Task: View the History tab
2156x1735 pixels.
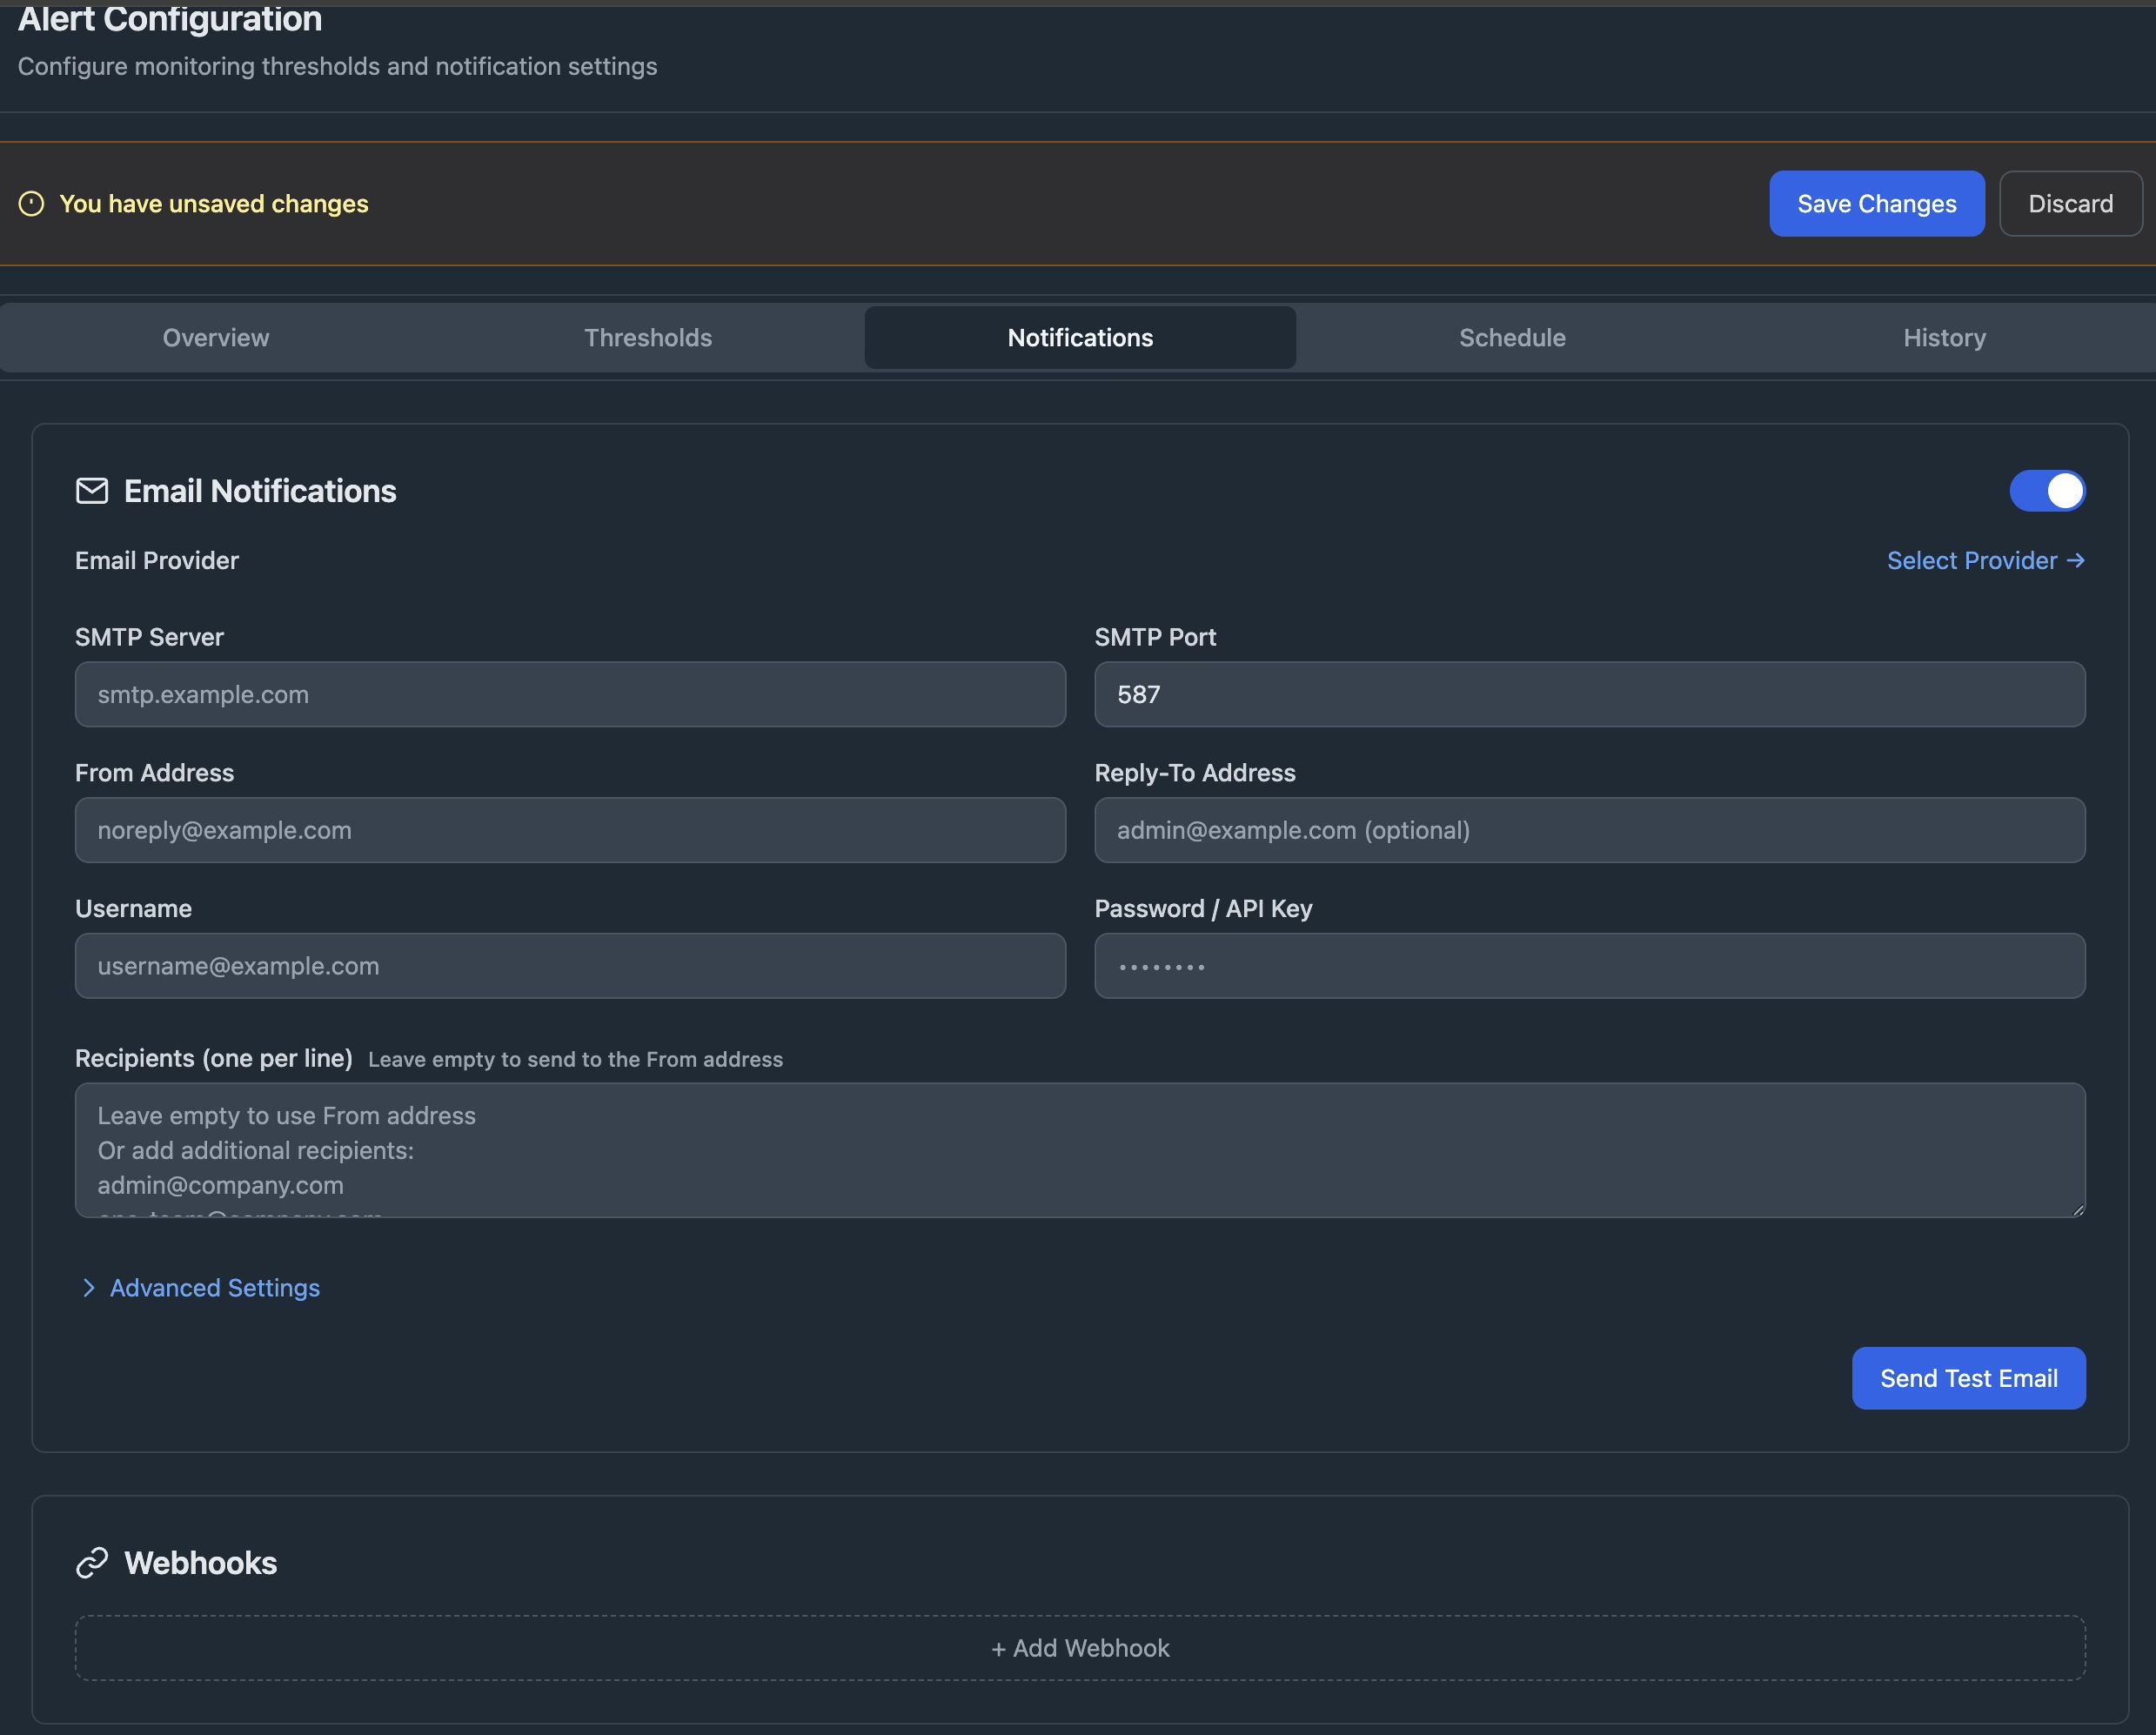Action: click(x=1944, y=338)
